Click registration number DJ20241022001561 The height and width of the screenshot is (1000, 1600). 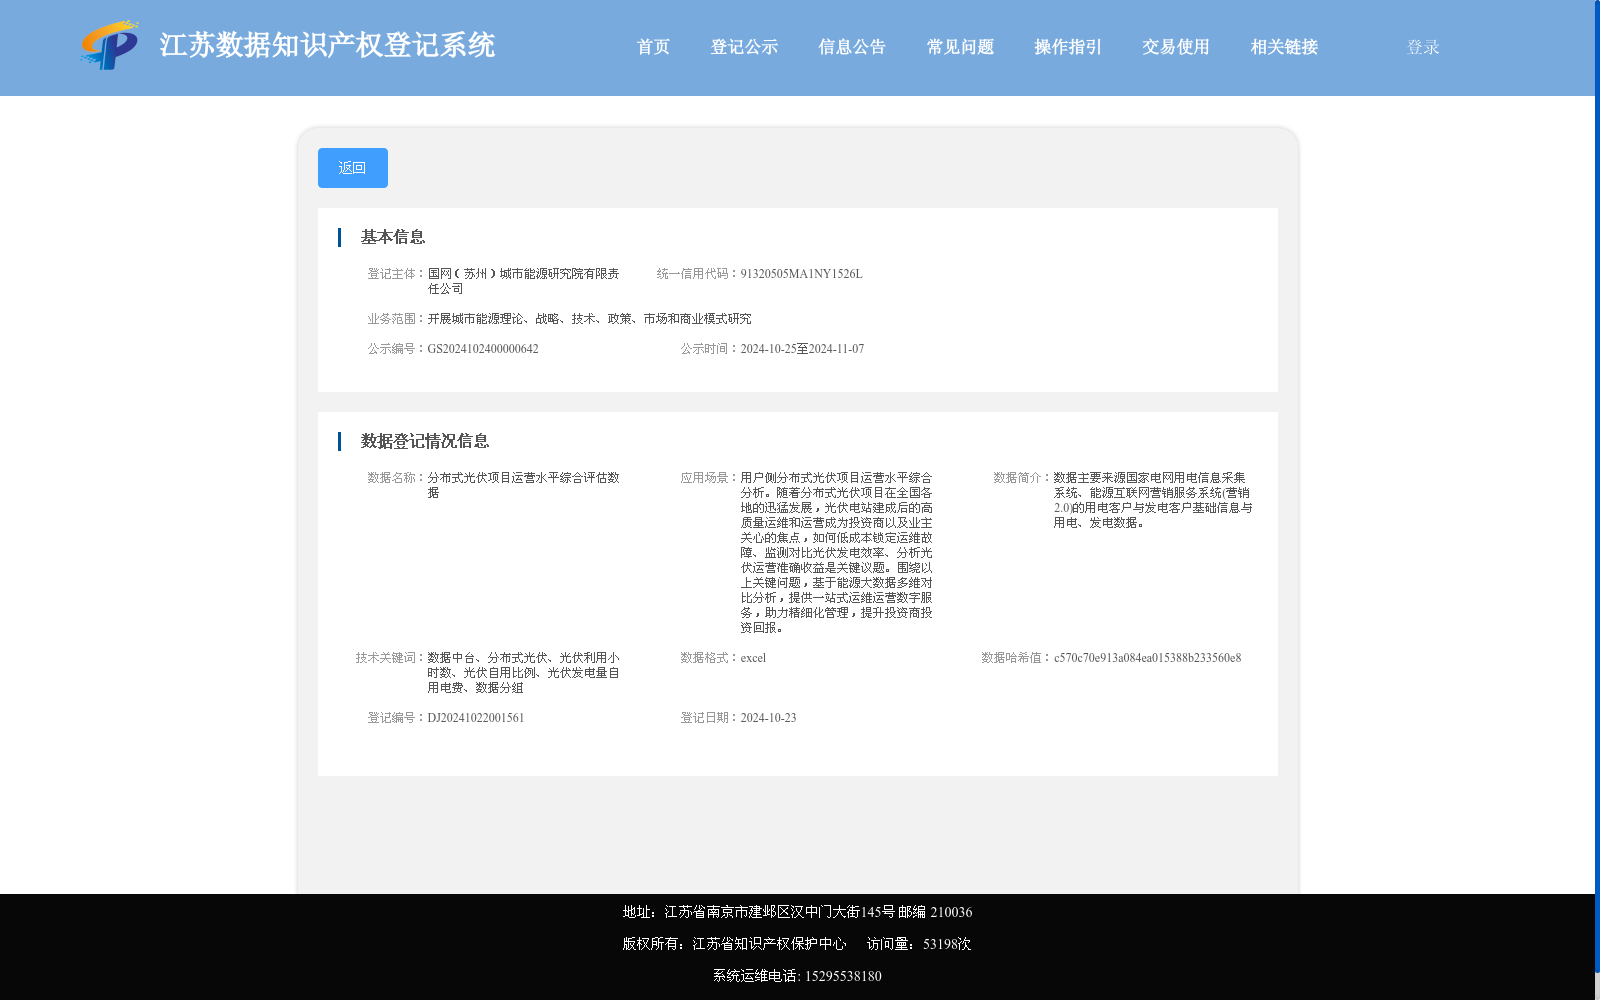476,718
